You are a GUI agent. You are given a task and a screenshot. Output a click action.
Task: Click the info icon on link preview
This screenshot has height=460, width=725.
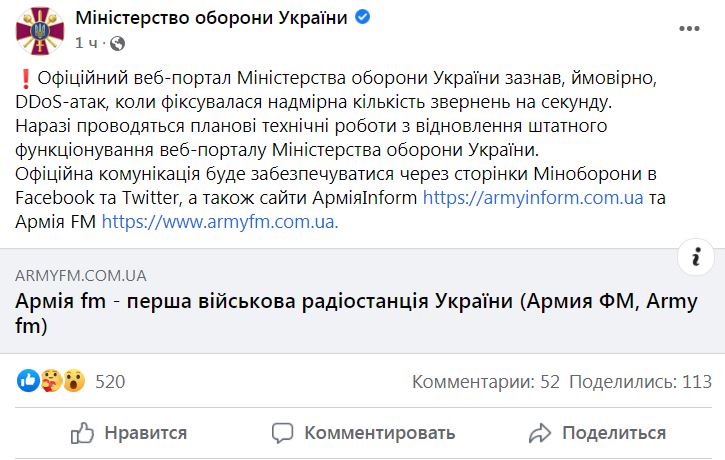[x=696, y=257]
